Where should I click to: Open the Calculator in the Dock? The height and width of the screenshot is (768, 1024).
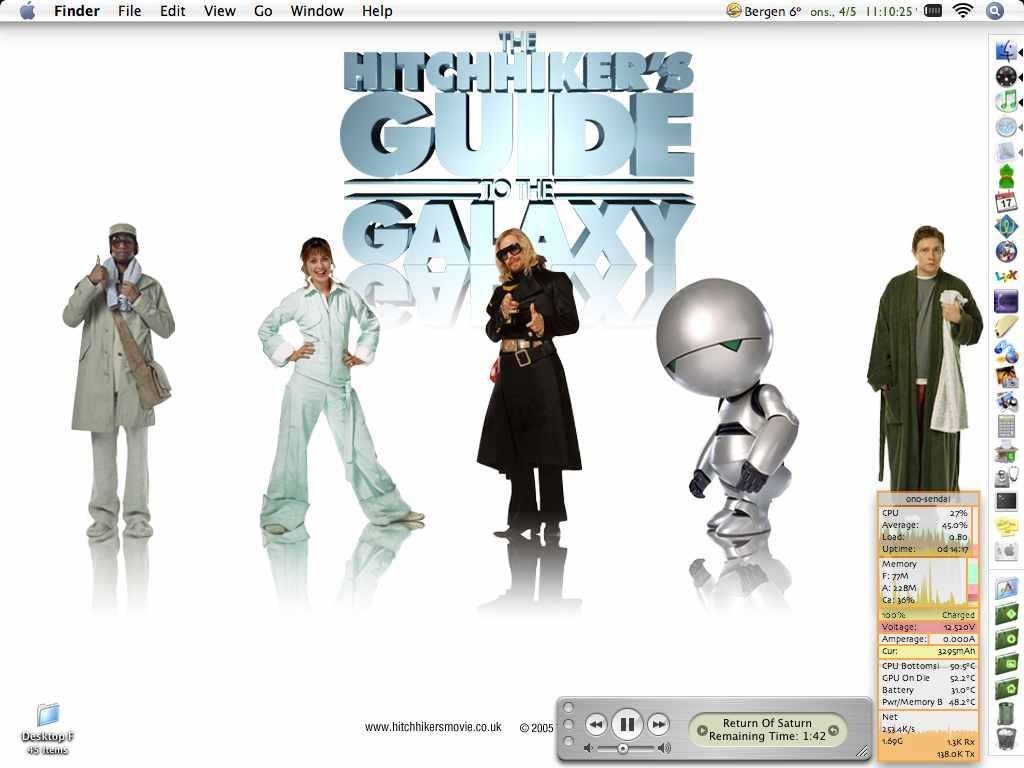[1006, 426]
